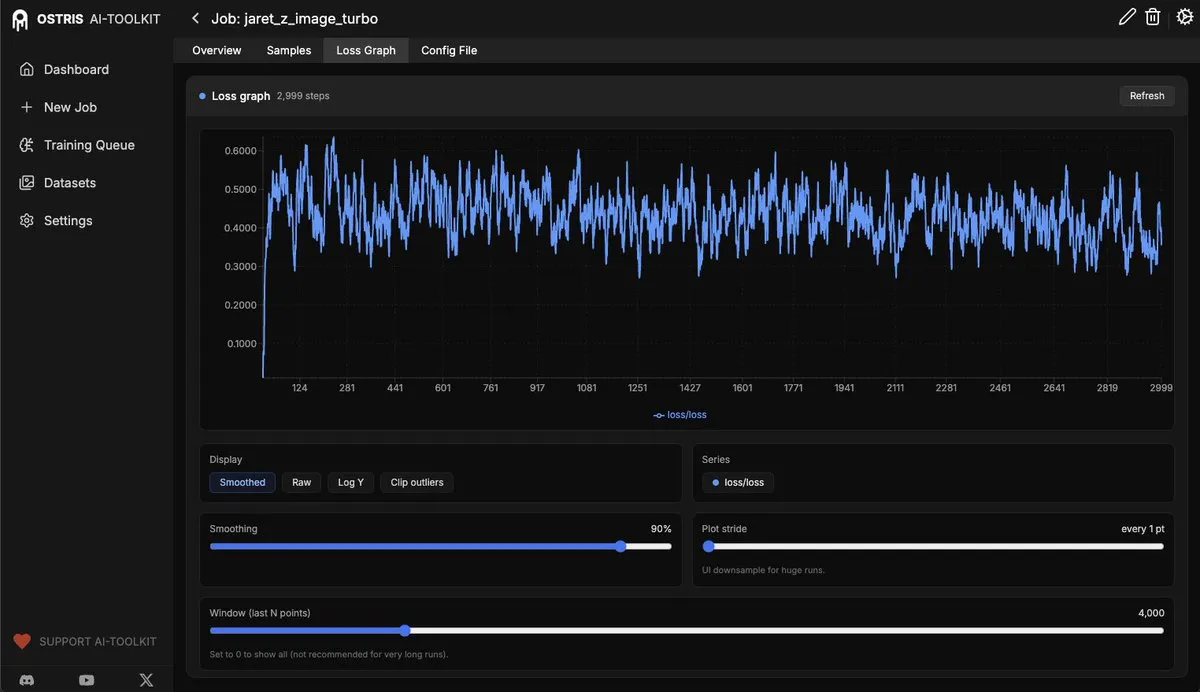This screenshot has height=692, width=1200.
Task: Toggle the Log Y display option
Action: click(351, 482)
